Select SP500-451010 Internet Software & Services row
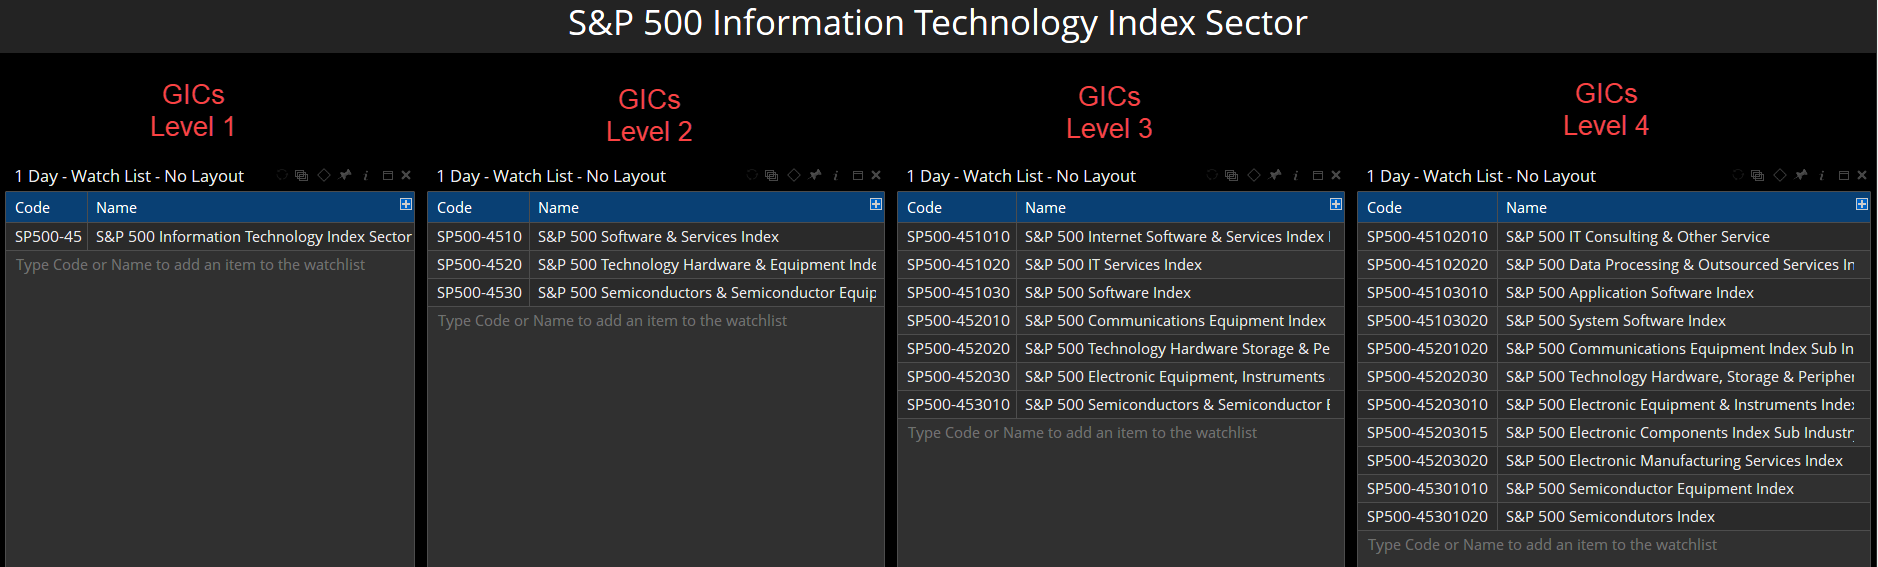Image resolution: width=1878 pixels, height=567 pixels. point(1121,237)
